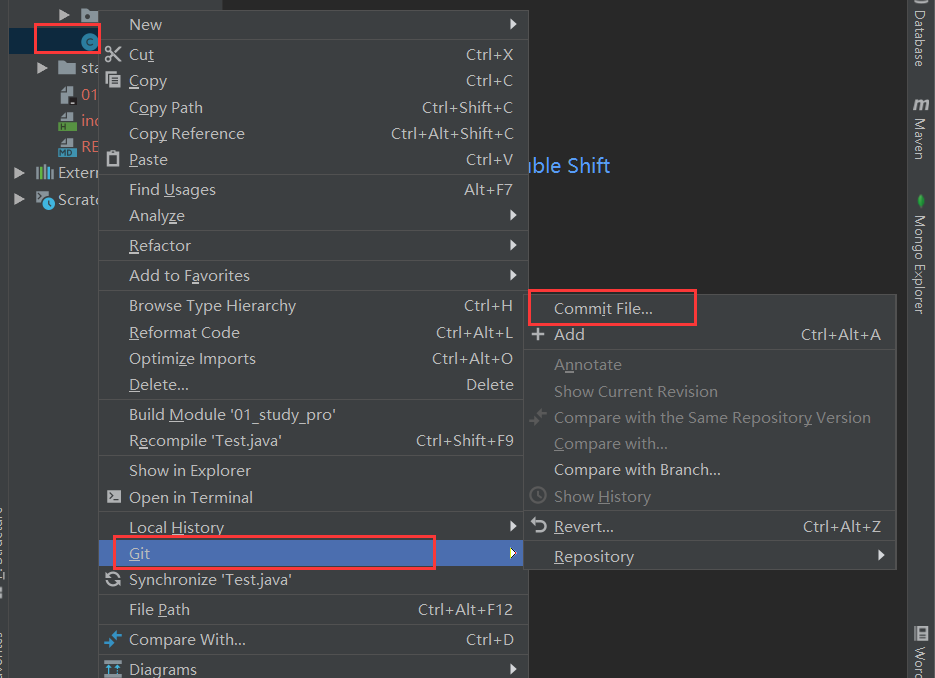The height and width of the screenshot is (678, 935).
Task: Select the Git menu entry
Action: click(x=311, y=553)
